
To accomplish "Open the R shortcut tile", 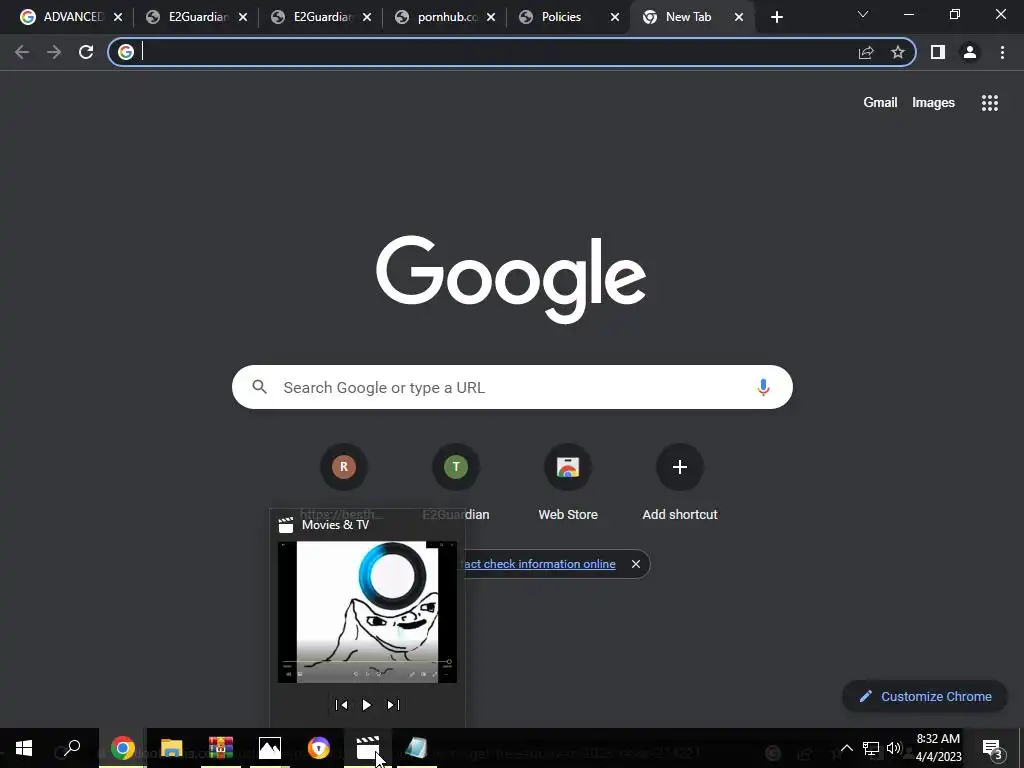I will coord(344,467).
